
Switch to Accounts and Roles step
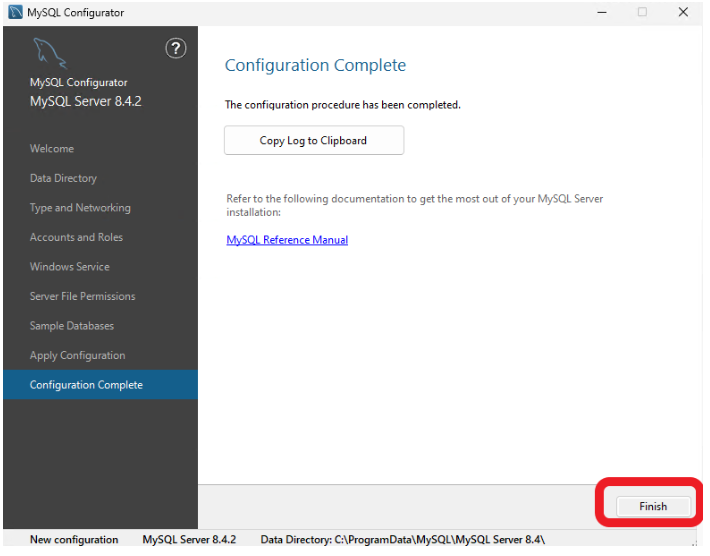(x=76, y=237)
